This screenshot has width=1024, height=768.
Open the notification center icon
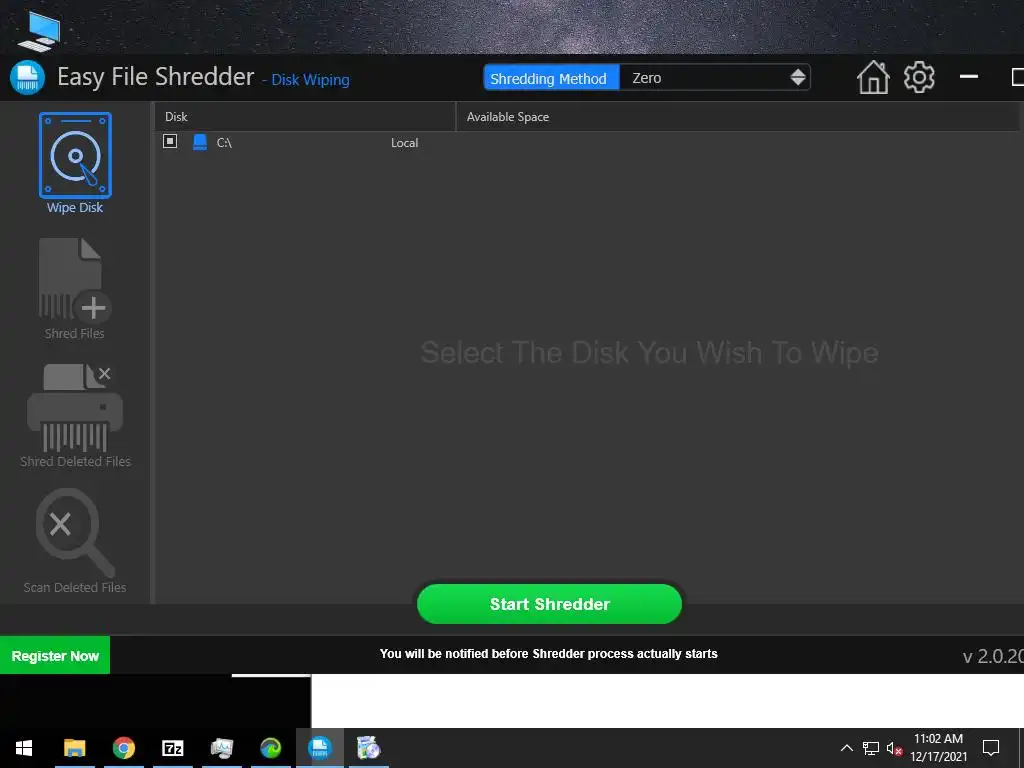point(991,748)
